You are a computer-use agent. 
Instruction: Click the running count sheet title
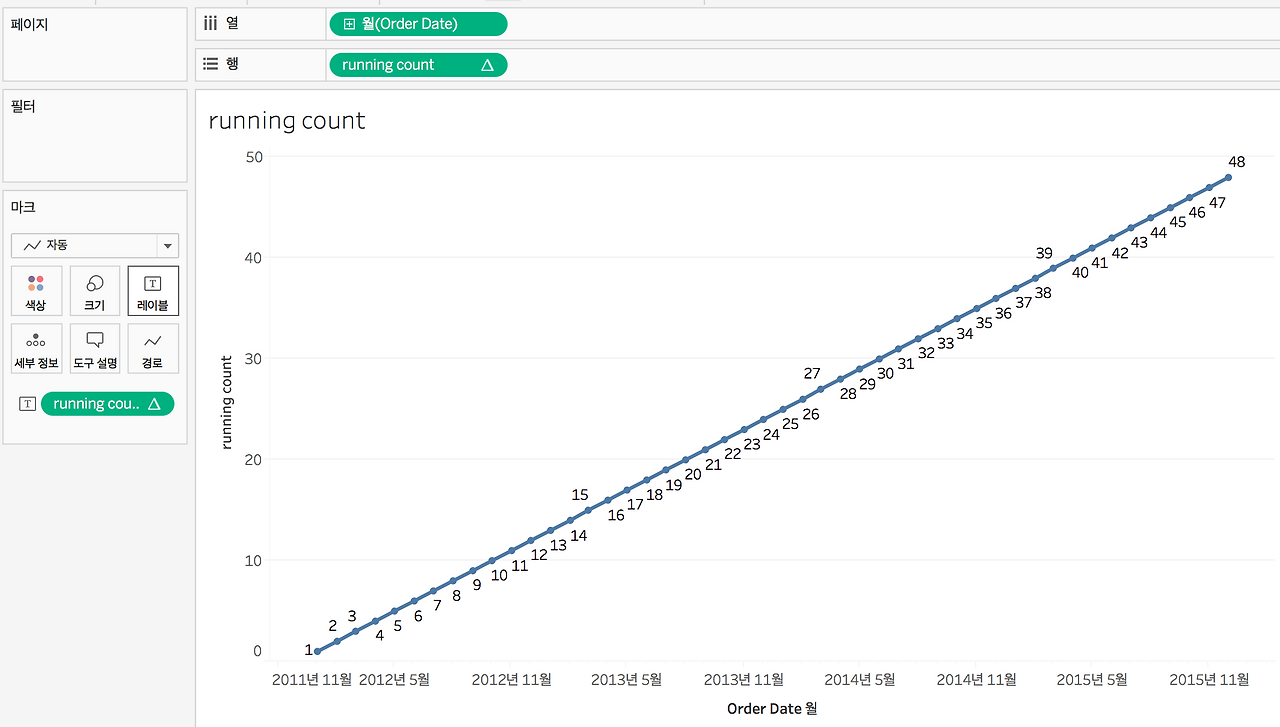[x=287, y=121]
